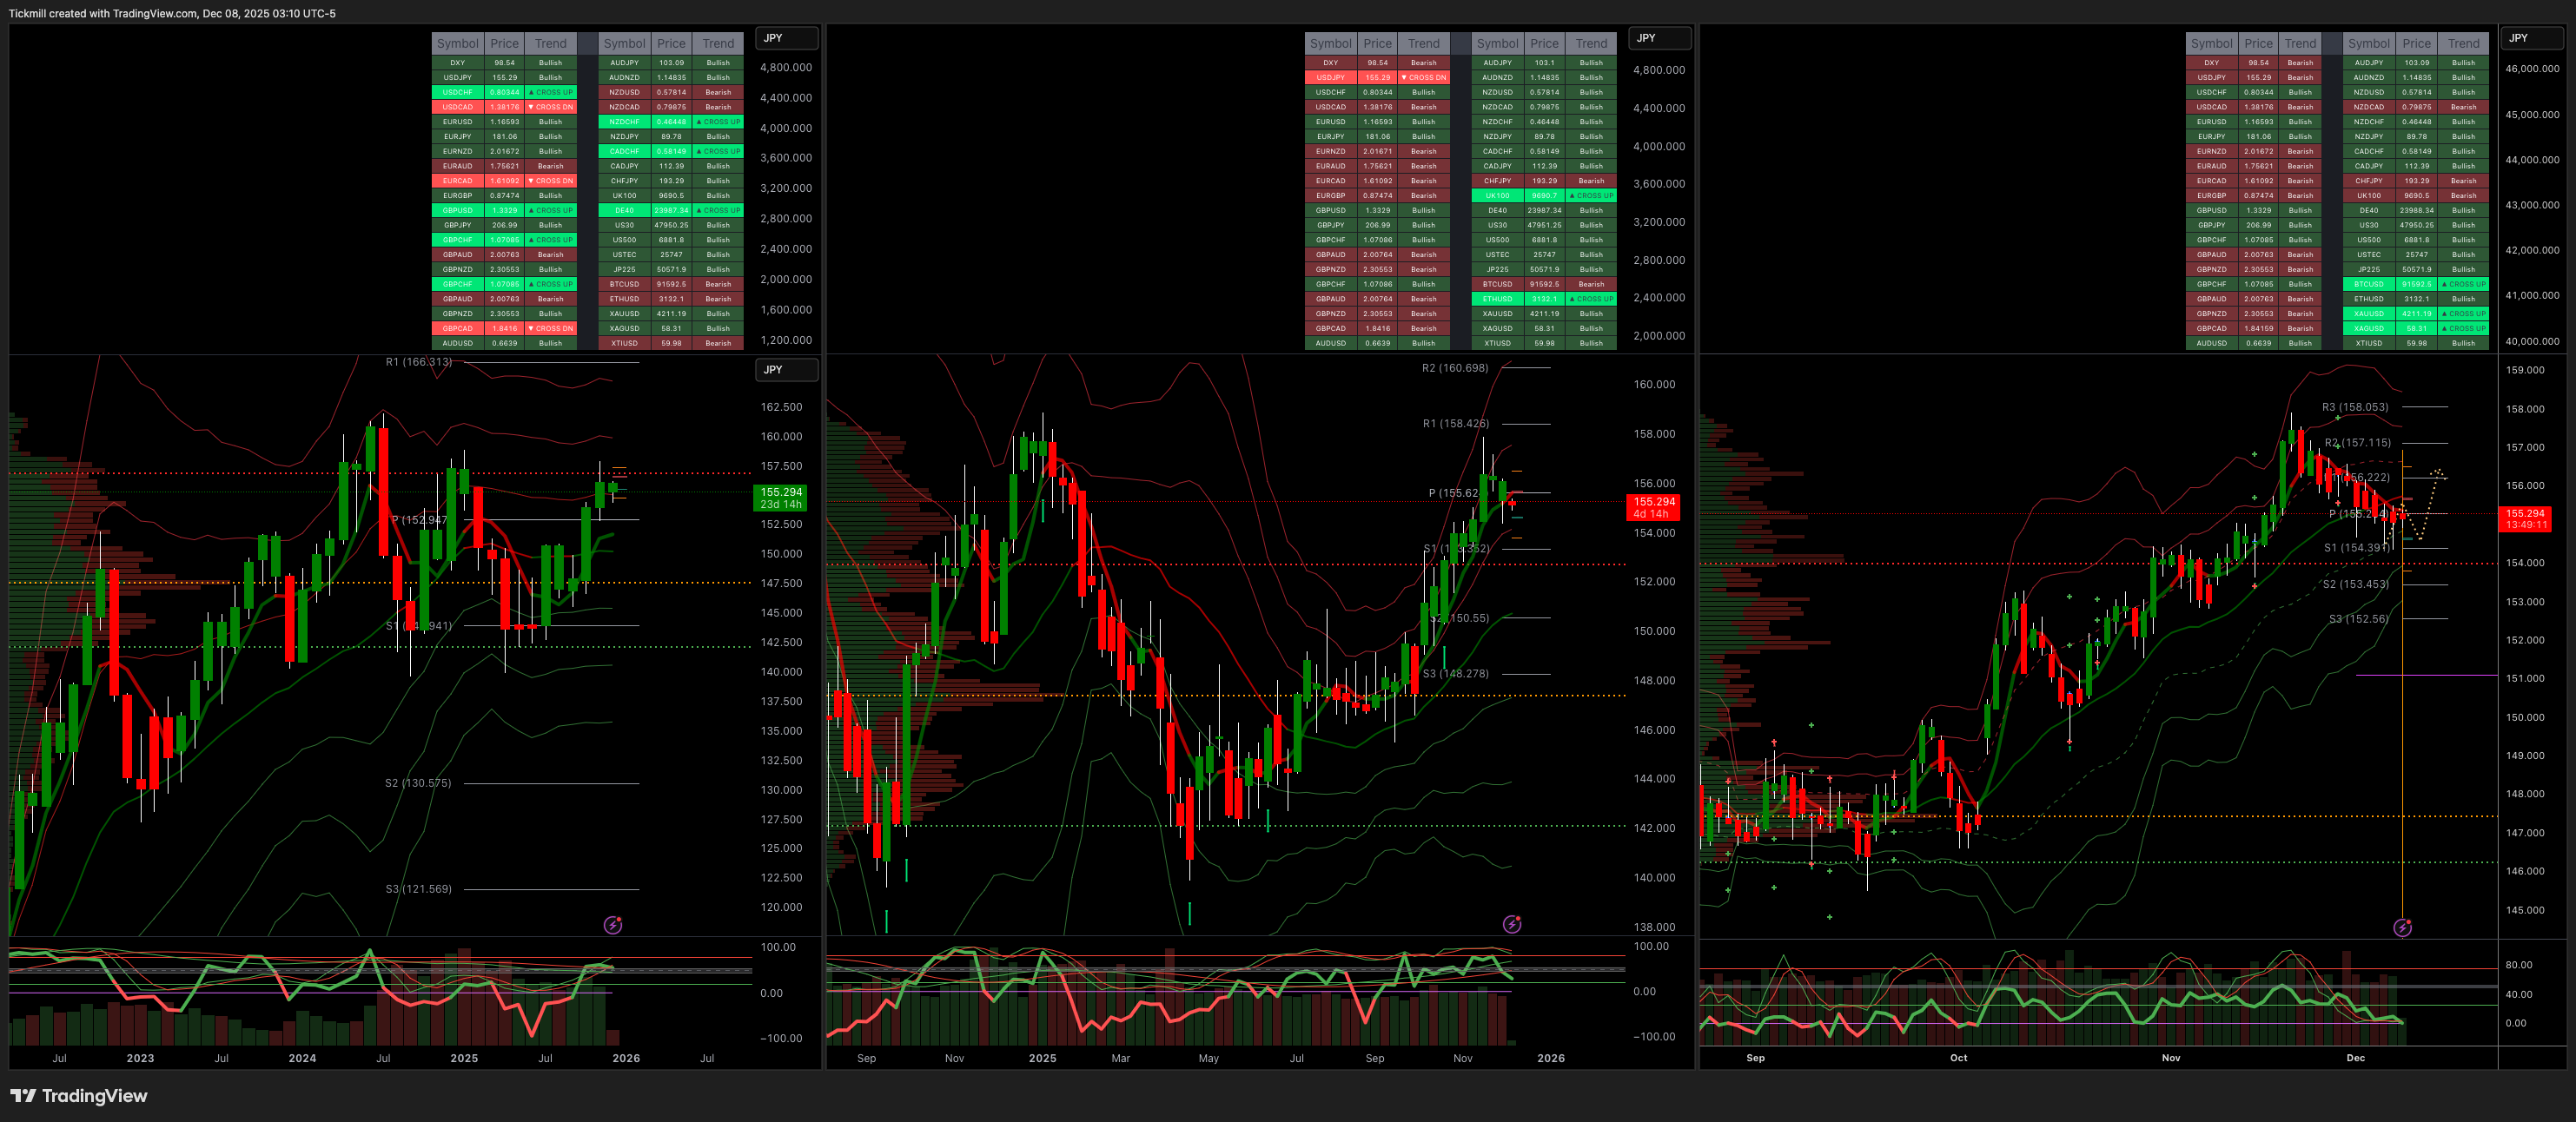Image resolution: width=2576 pixels, height=1122 pixels.
Task: Click the TradingView logo at bottom left
Action: tap(79, 1096)
